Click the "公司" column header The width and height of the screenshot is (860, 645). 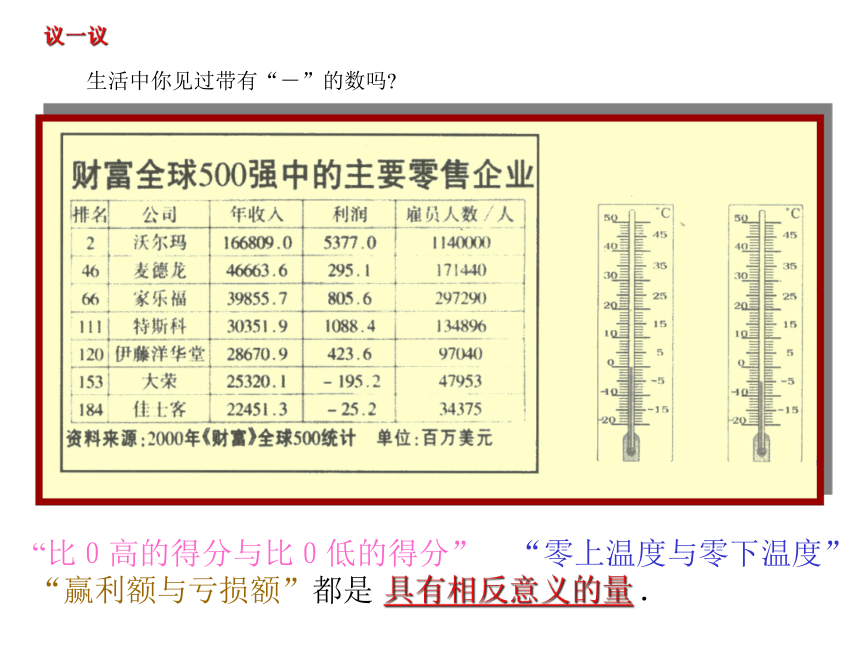(160, 214)
